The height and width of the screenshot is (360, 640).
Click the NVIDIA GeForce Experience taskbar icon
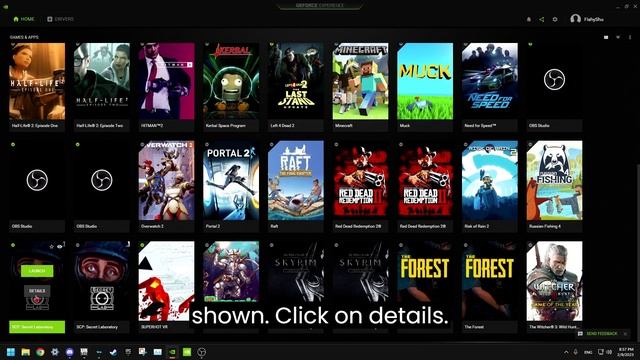(x=172, y=352)
